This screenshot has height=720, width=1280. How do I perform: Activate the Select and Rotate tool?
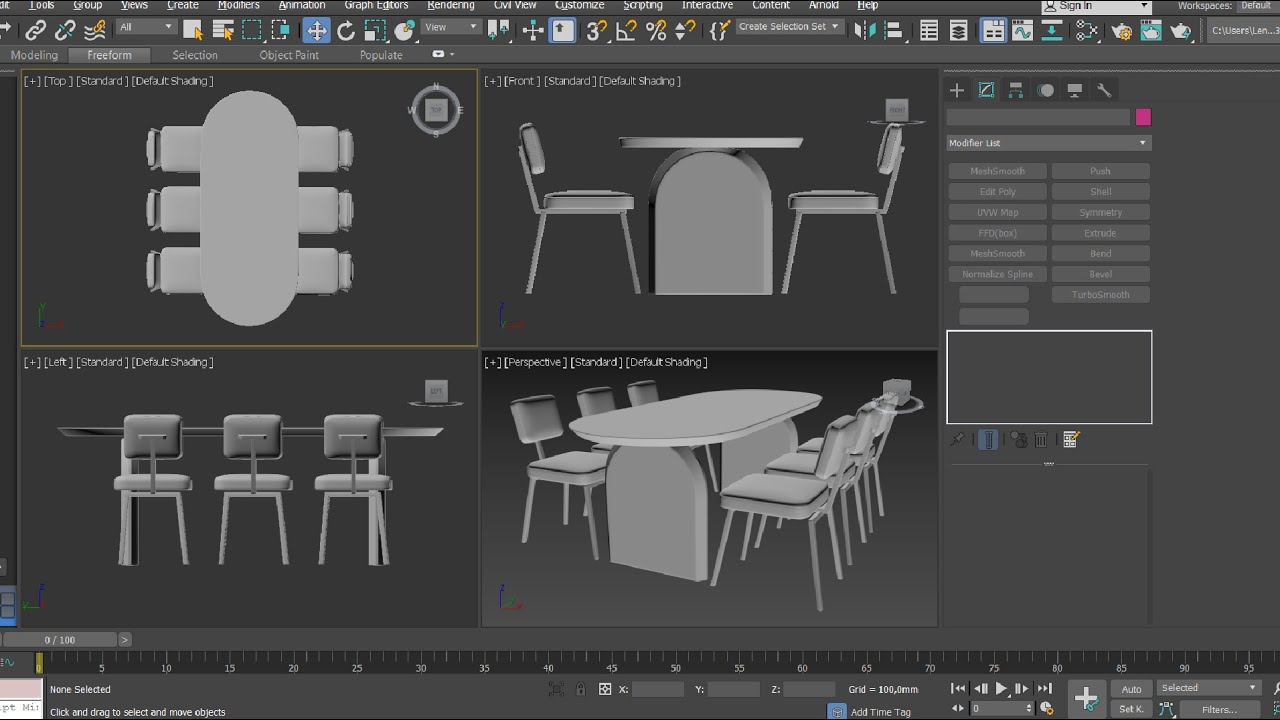[346, 31]
